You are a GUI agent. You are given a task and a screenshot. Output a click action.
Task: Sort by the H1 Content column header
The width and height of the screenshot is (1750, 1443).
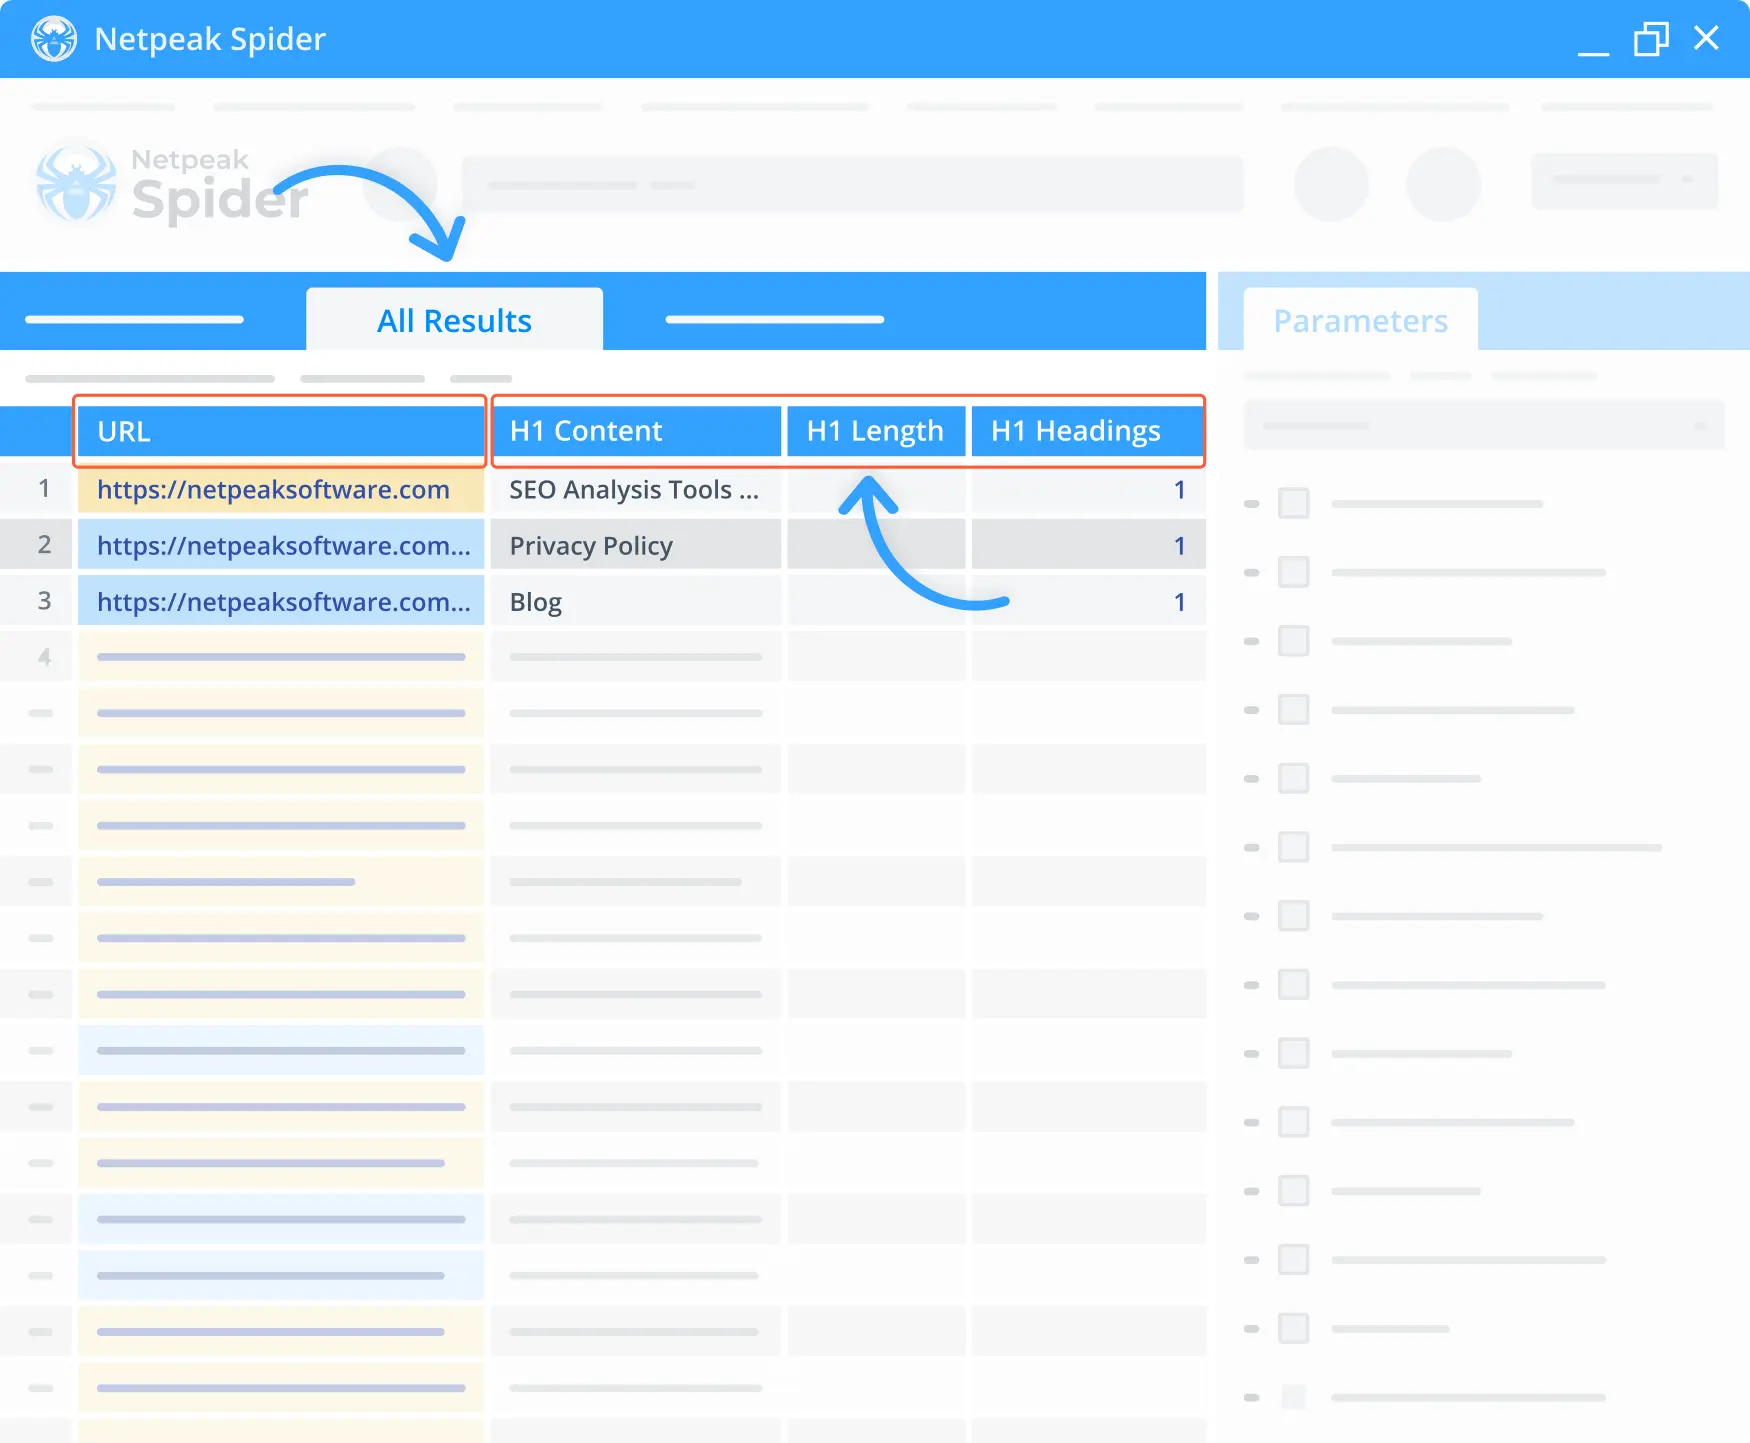(x=636, y=431)
